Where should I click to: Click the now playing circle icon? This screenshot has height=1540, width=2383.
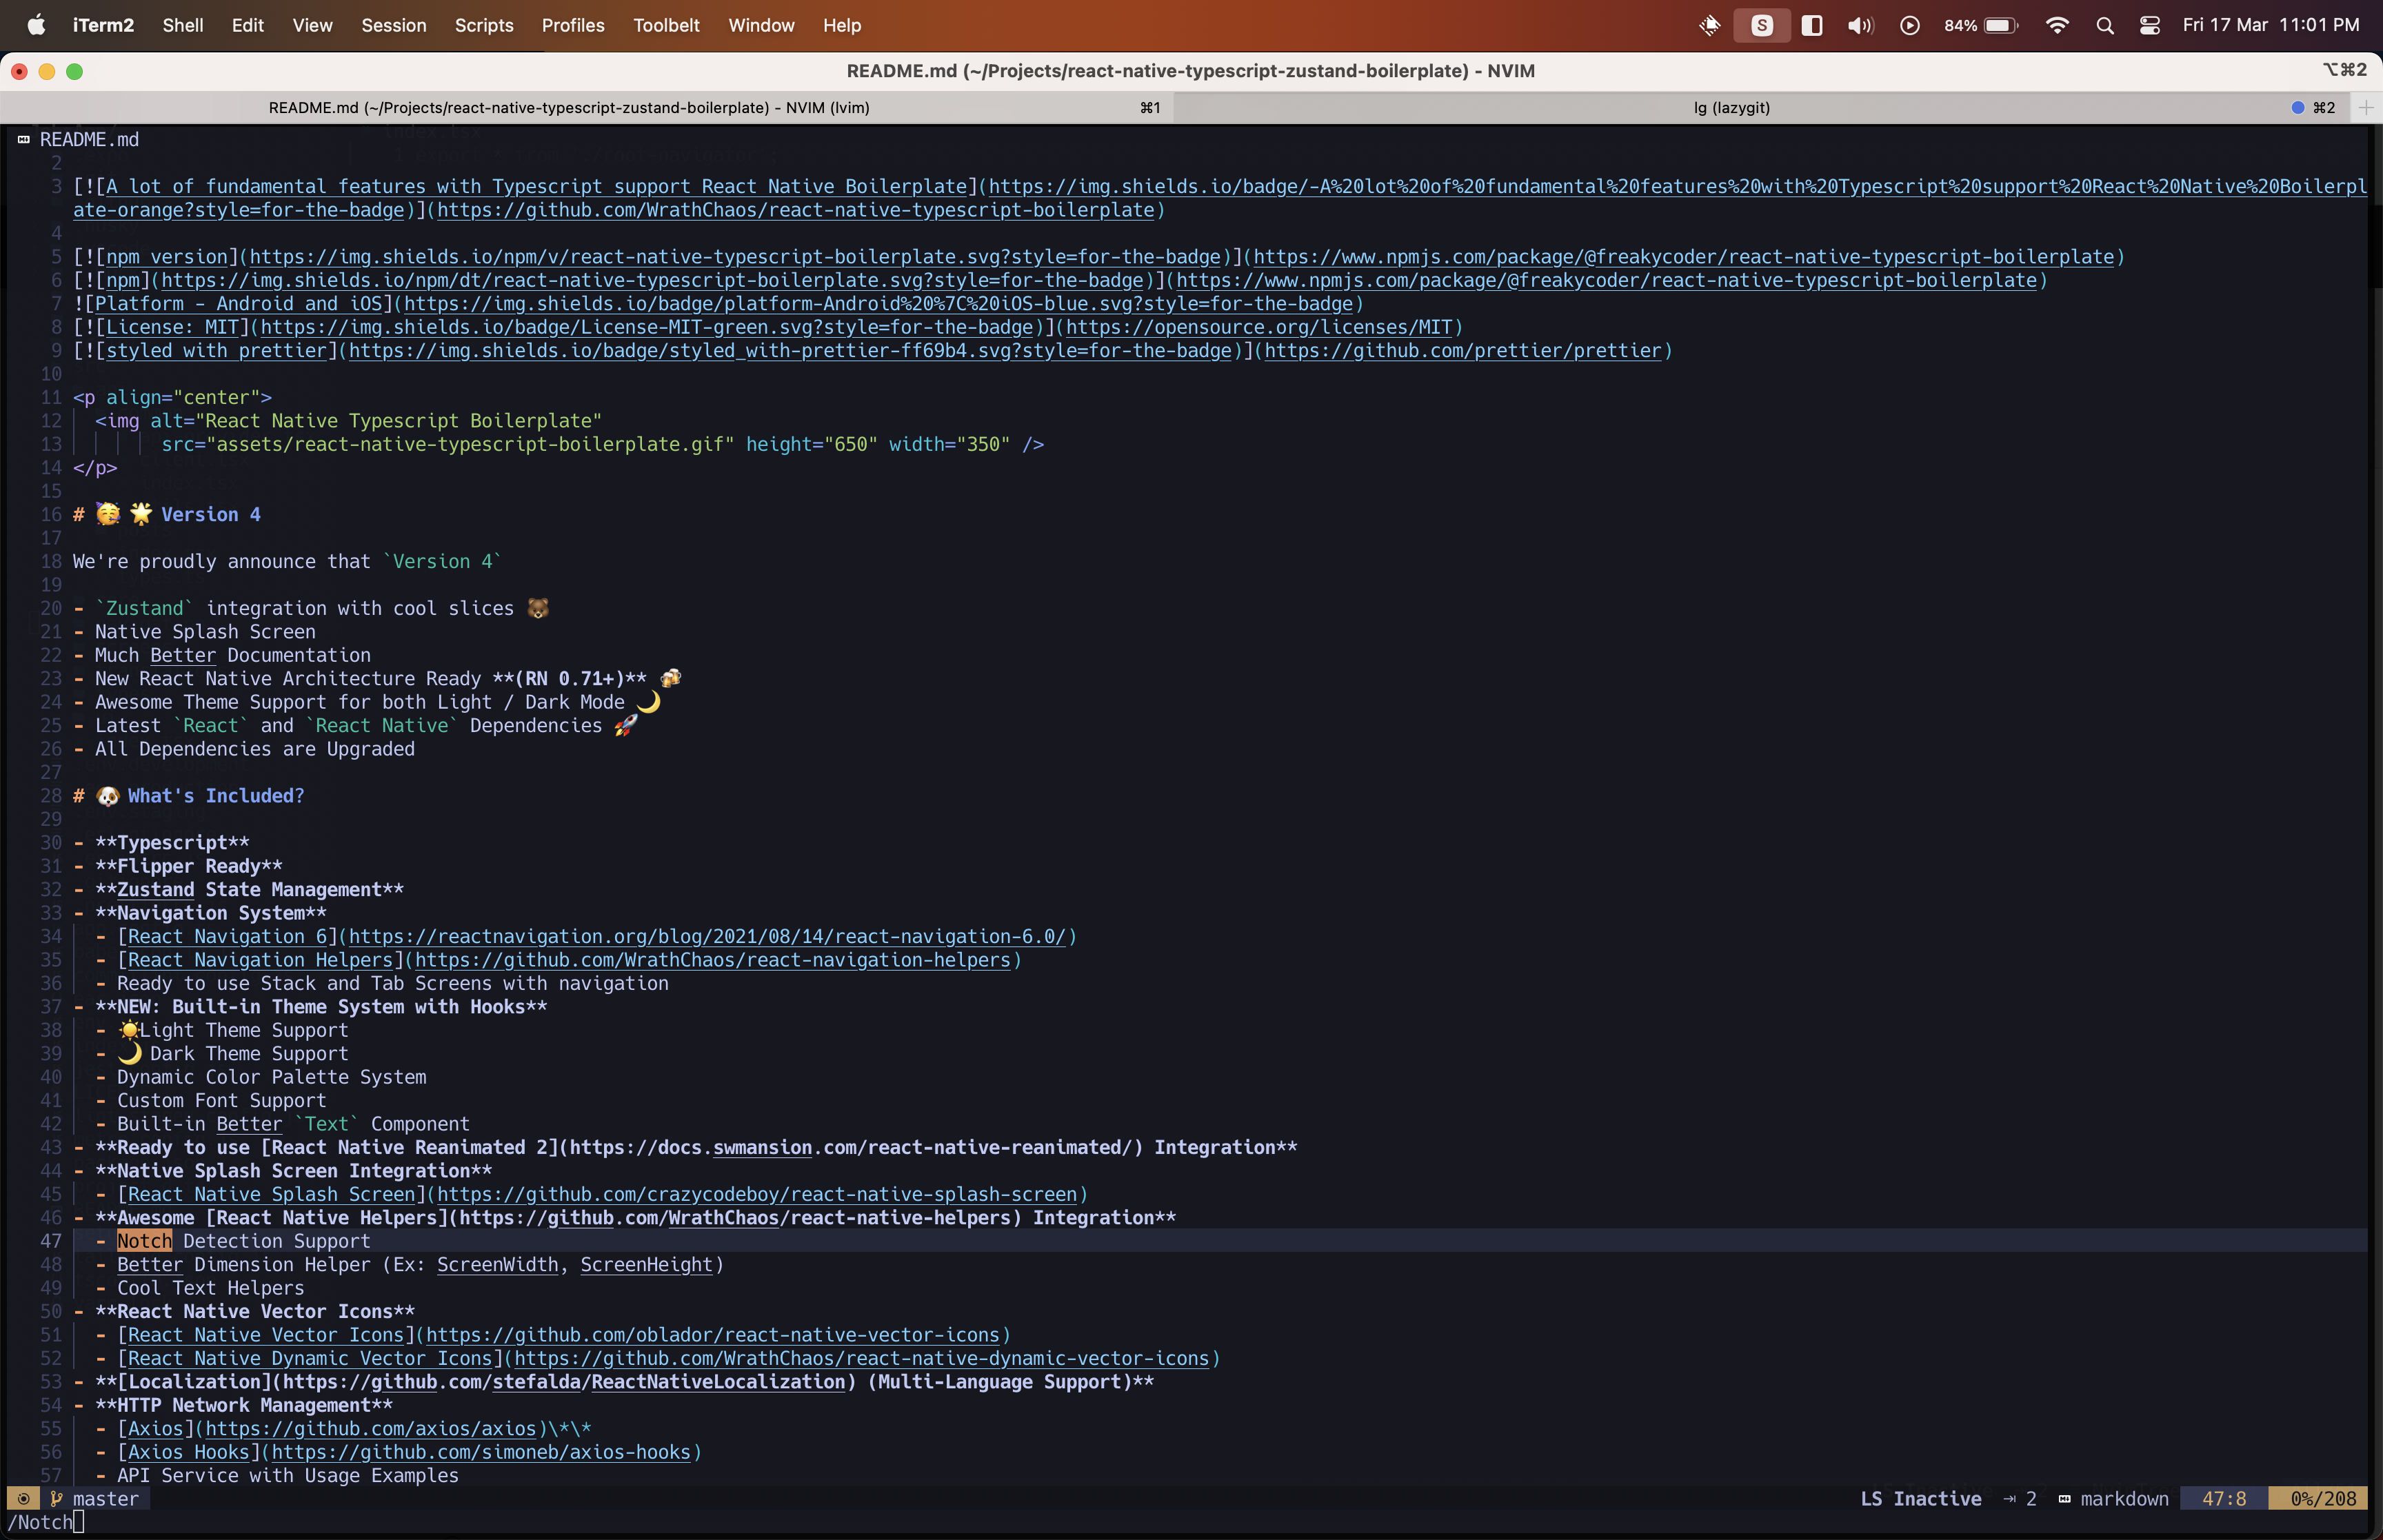click(x=1909, y=25)
